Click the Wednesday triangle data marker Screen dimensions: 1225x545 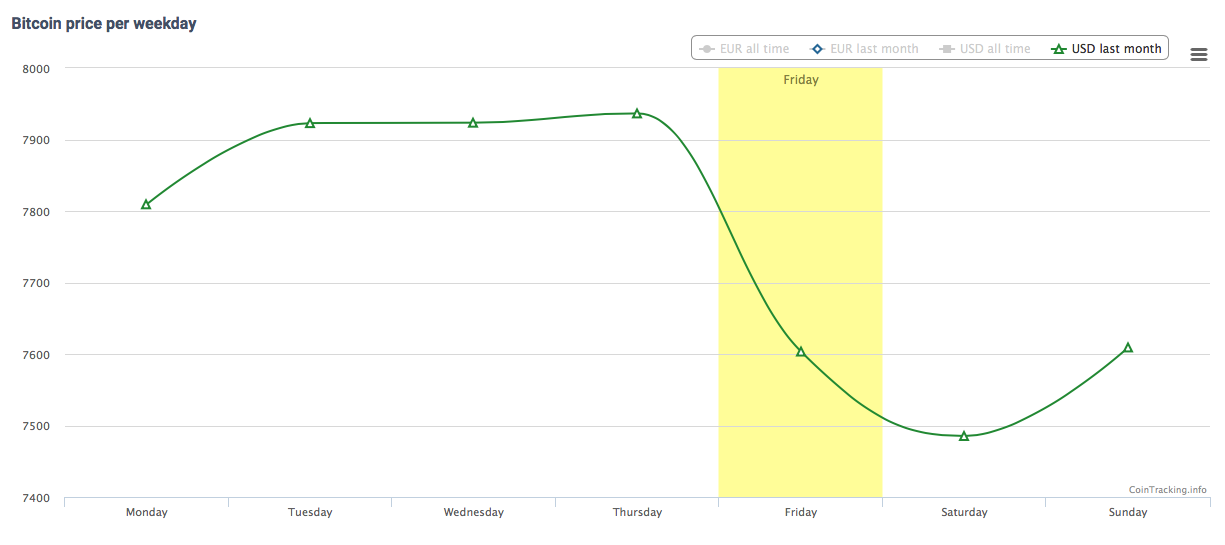[473, 123]
